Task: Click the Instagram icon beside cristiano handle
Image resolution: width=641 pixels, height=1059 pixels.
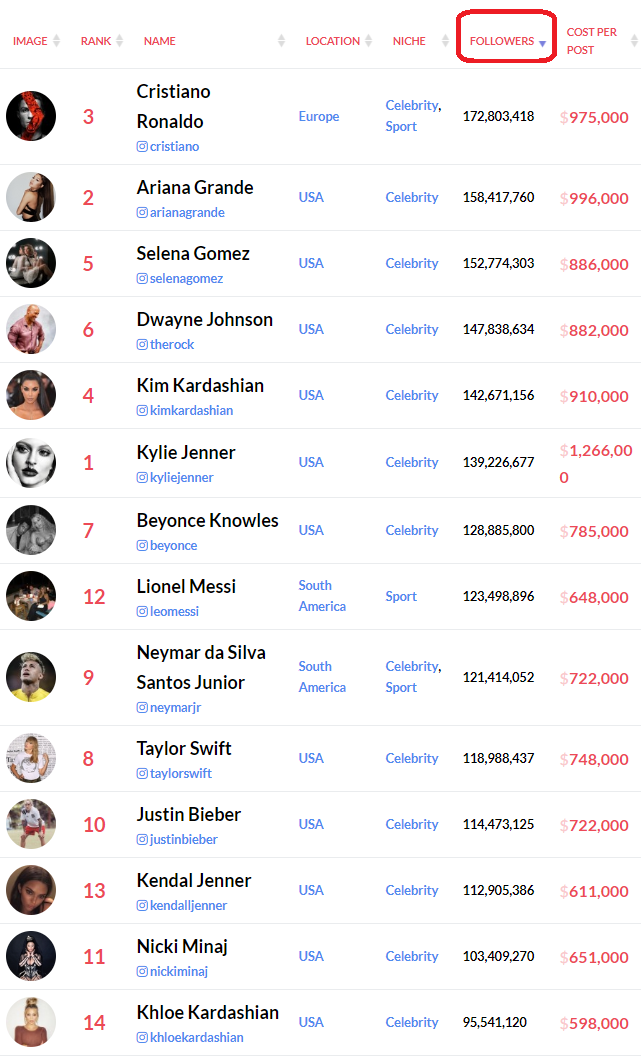Action: pos(142,147)
